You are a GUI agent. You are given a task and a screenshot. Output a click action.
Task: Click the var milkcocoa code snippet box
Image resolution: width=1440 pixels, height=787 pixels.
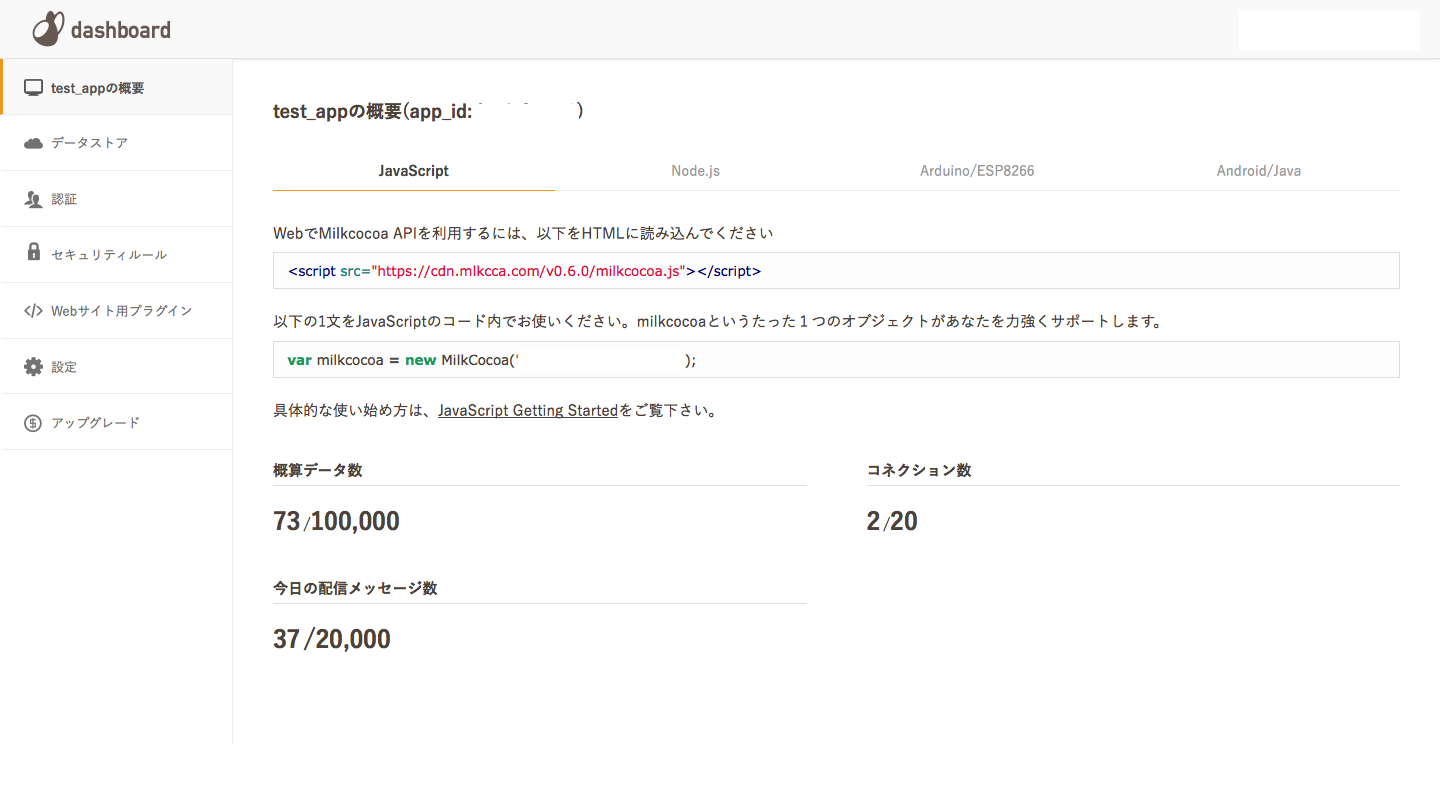coord(836,360)
